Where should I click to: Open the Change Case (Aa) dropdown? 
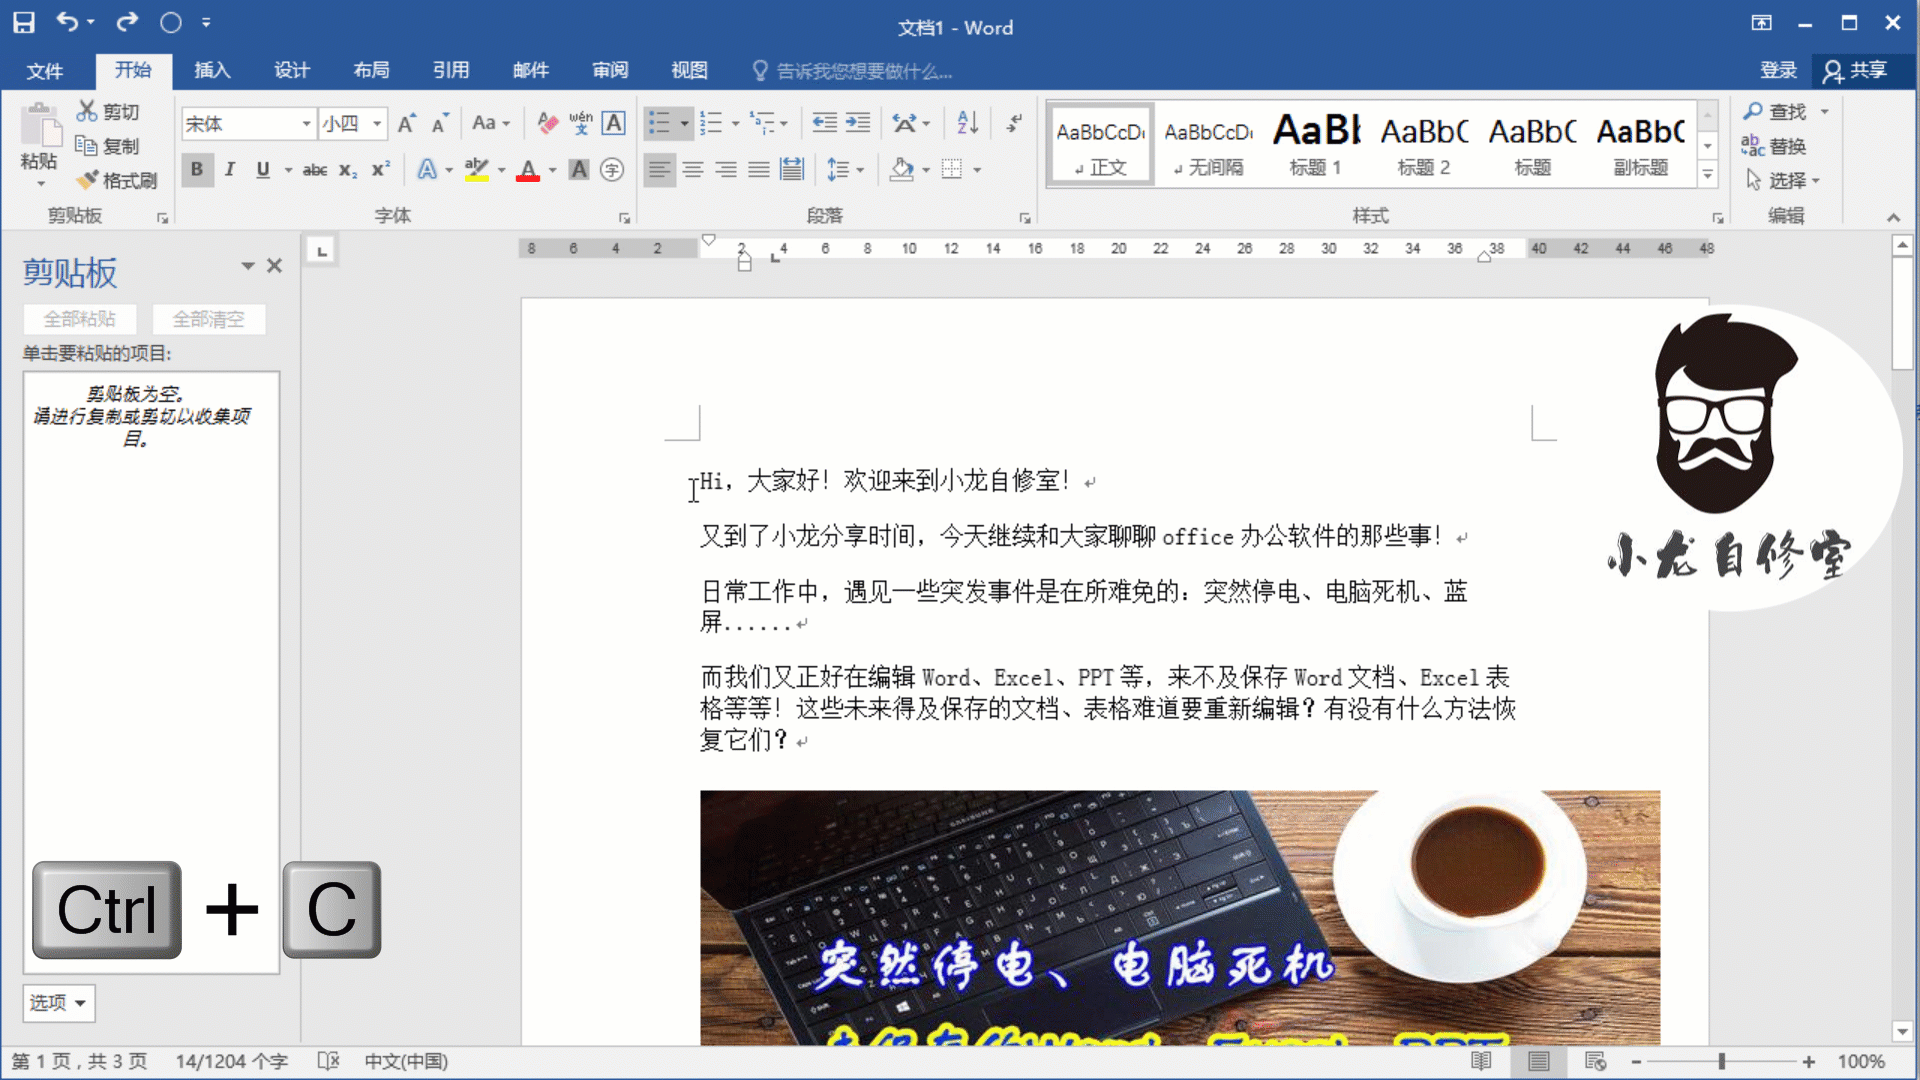click(x=491, y=123)
